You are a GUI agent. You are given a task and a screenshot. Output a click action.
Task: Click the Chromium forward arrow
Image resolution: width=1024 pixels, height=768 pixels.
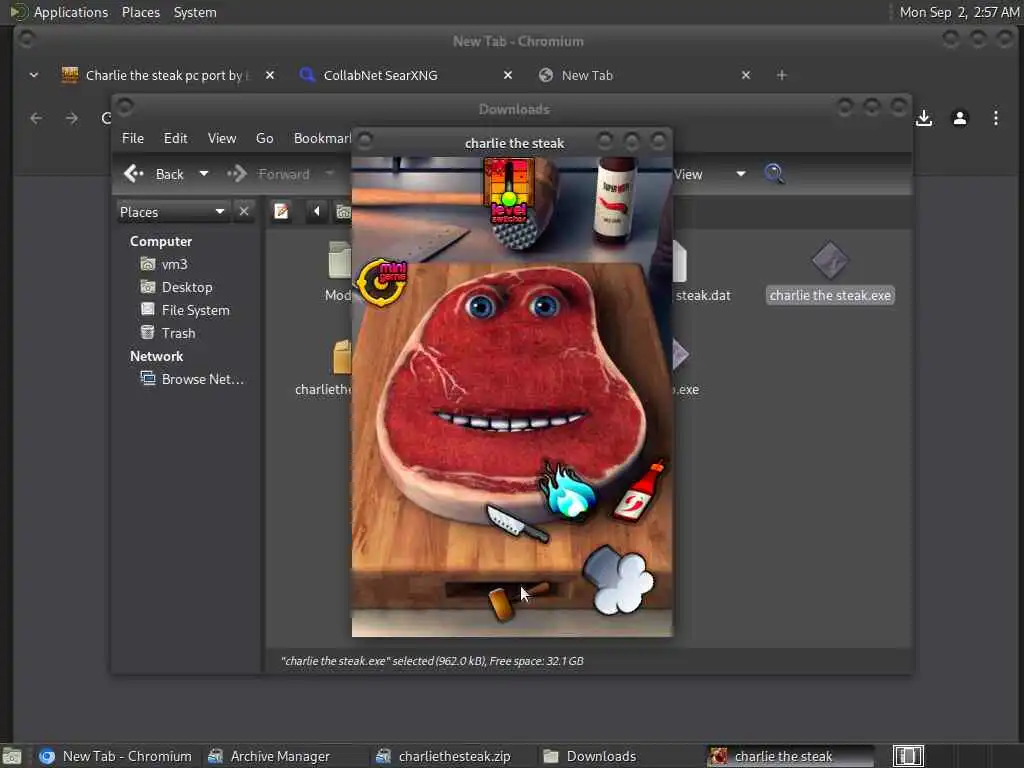point(72,118)
